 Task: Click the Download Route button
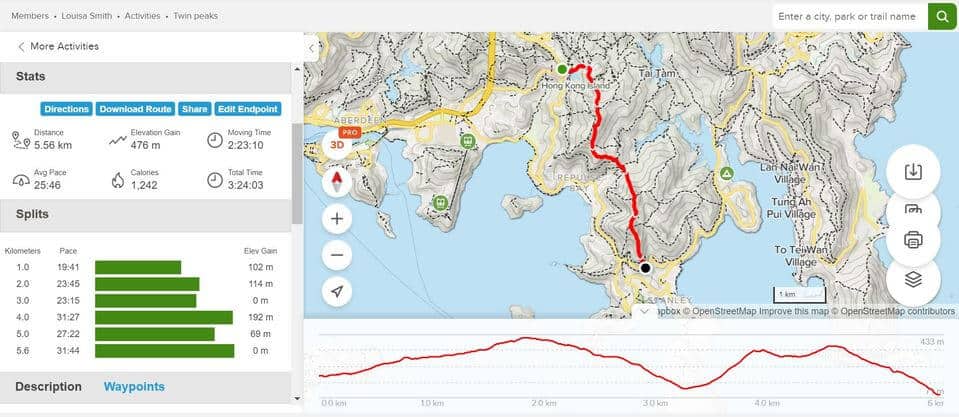[135, 109]
